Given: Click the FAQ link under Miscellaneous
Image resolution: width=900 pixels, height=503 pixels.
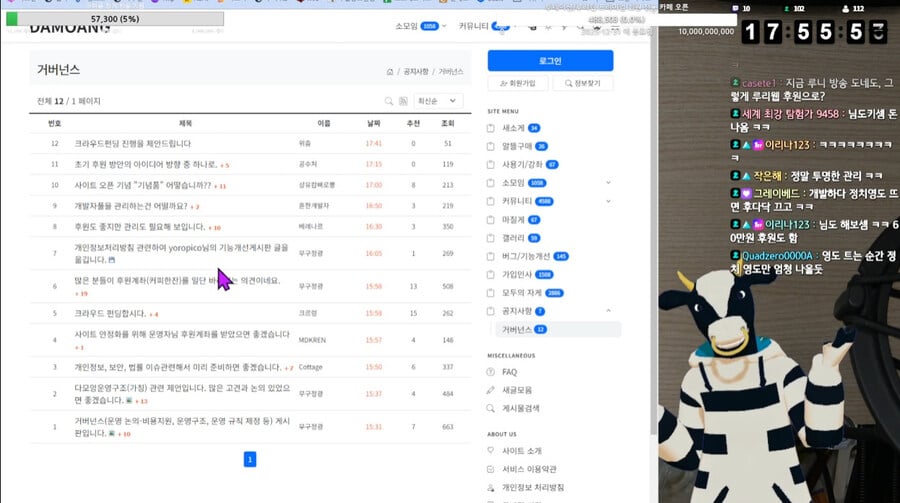Looking at the screenshot, I should pyautogui.click(x=510, y=372).
